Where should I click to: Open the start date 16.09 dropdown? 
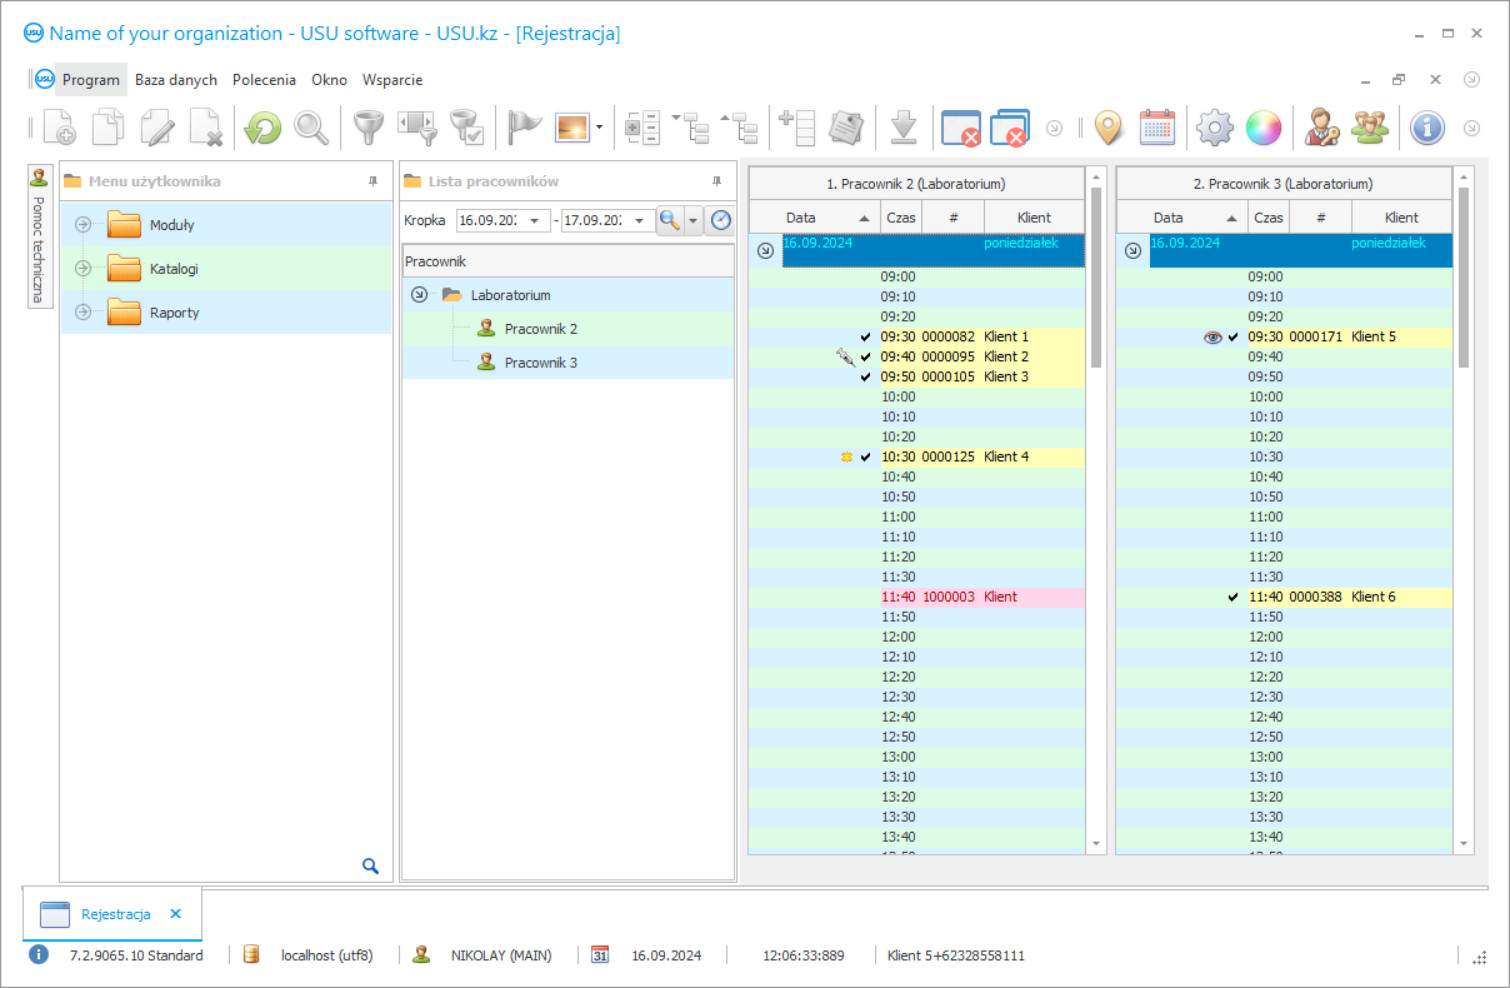coord(535,220)
